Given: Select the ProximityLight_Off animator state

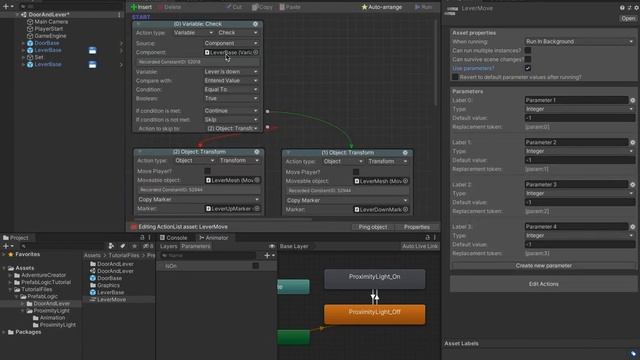Looking at the screenshot, I should pyautogui.click(x=374, y=314).
